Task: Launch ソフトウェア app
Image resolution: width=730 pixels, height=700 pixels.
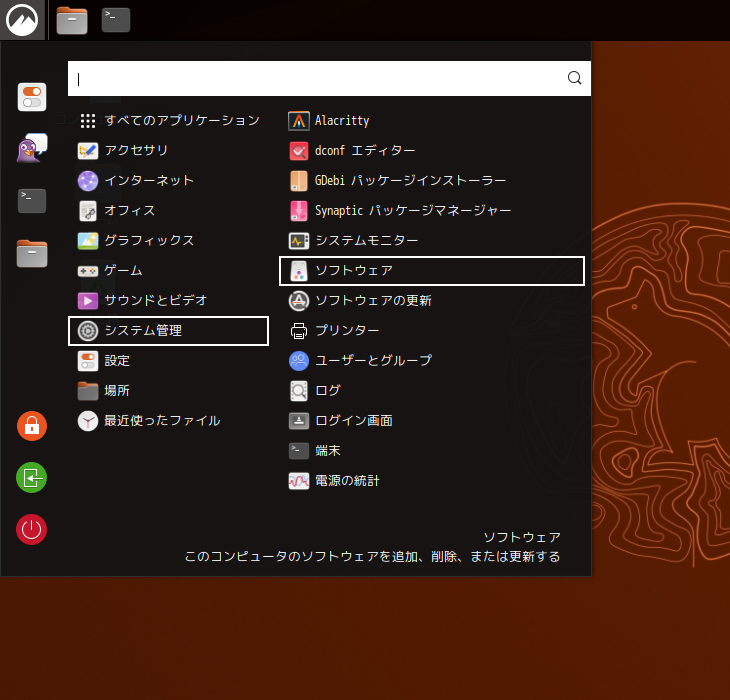Action: [432, 270]
